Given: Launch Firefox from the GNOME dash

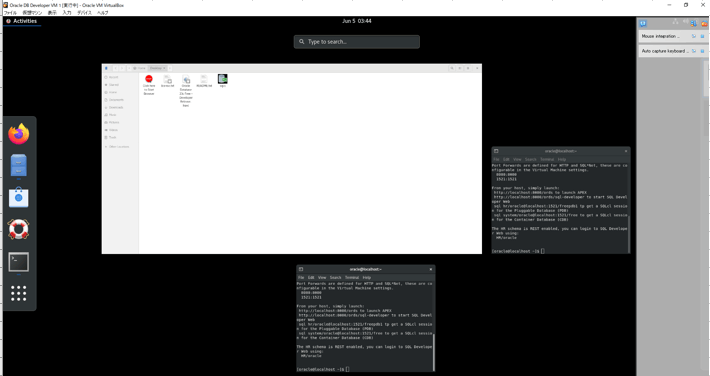Looking at the screenshot, I should click(x=19, y=134).
